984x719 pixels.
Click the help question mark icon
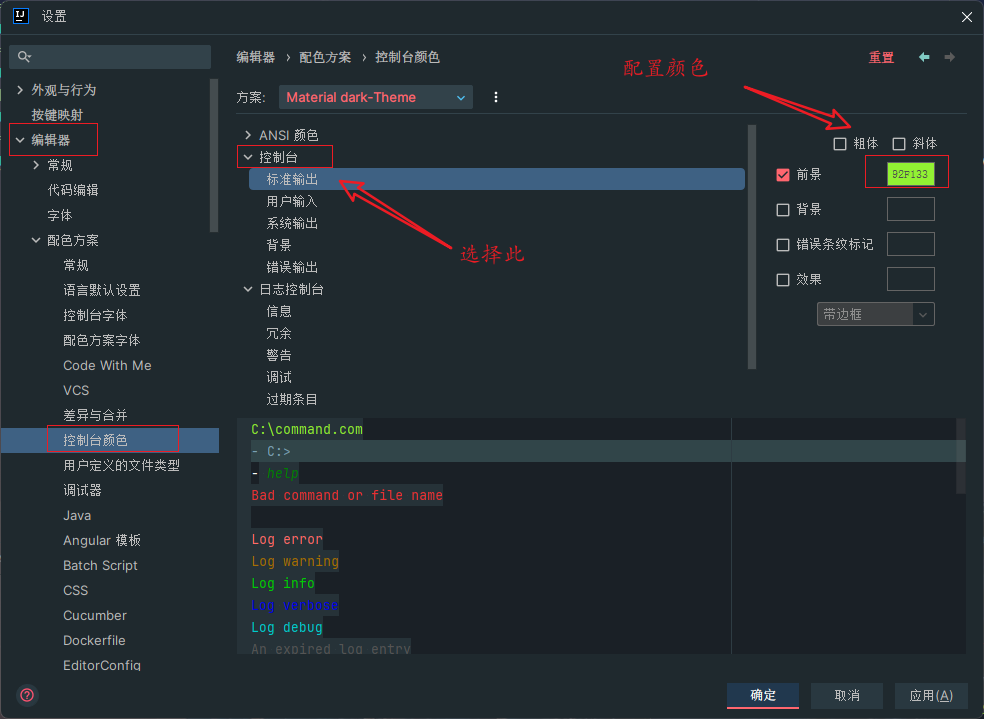(x=26, y=695)
